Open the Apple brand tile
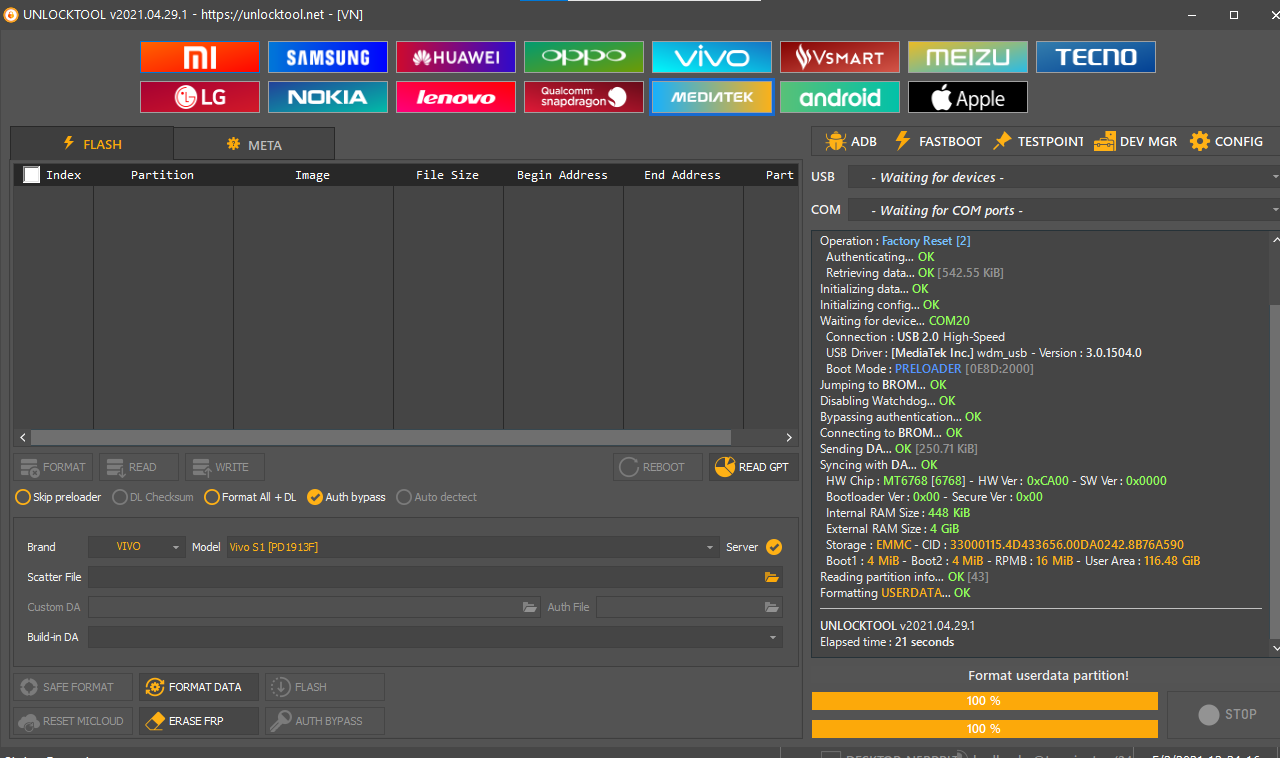Viewport: 1280px width, 758px height. (x=968, y=97)
